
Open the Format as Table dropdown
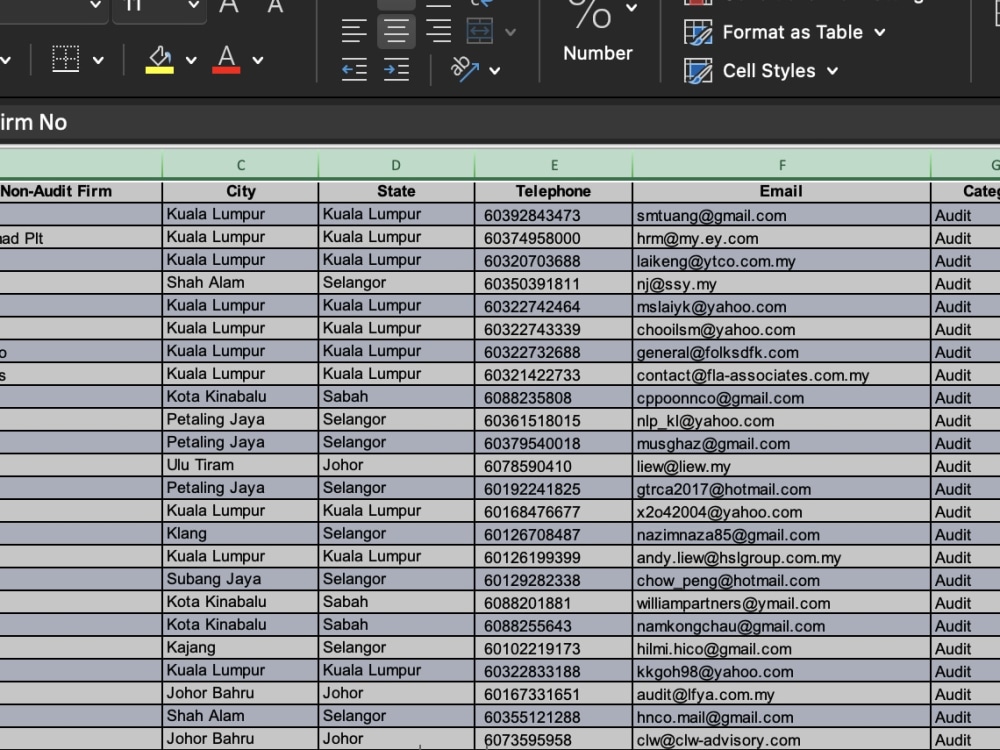point(784,32)
